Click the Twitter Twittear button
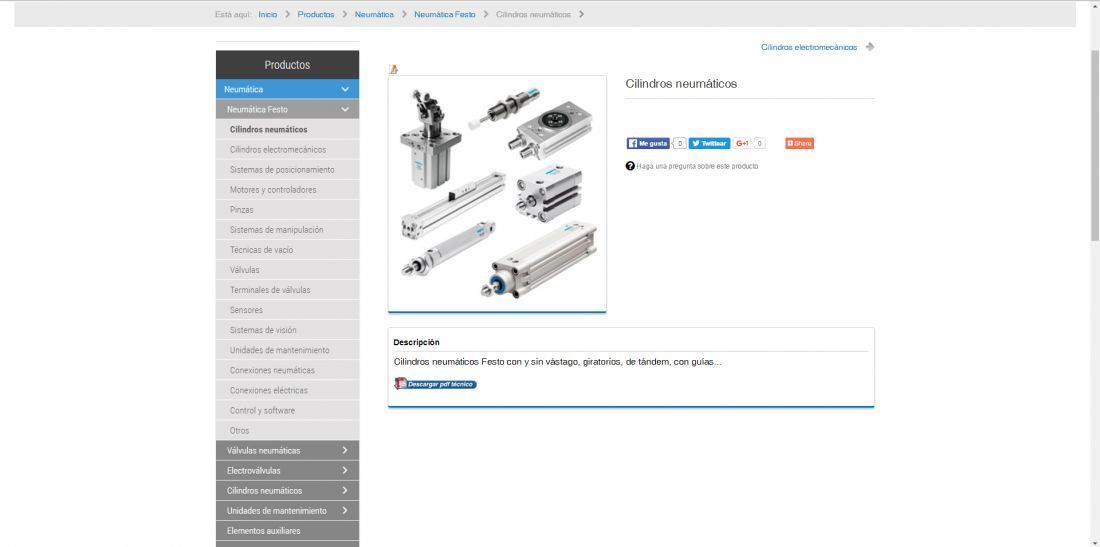The image size is (1100, 547). point(709,143)
